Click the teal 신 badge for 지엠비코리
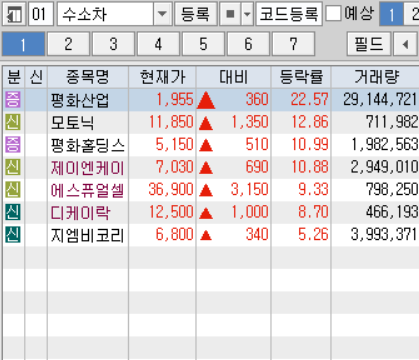Viewport: 419px width, 360px height. click(13, 234)
